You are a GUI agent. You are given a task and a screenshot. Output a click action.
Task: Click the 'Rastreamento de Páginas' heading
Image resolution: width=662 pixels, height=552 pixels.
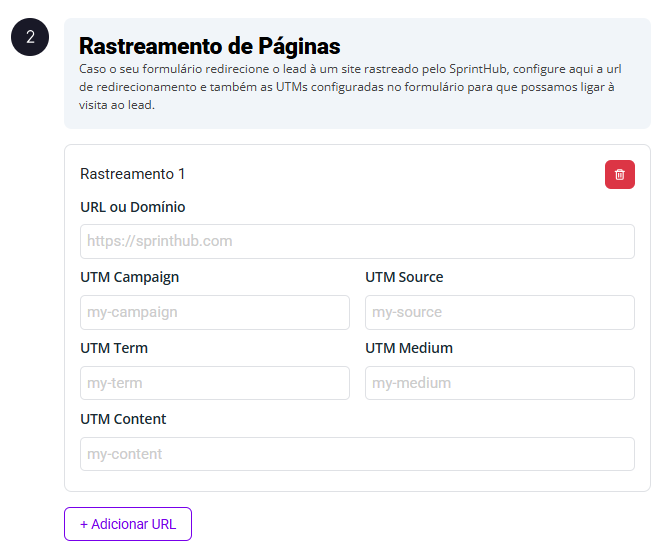click(x=209, y=46)
